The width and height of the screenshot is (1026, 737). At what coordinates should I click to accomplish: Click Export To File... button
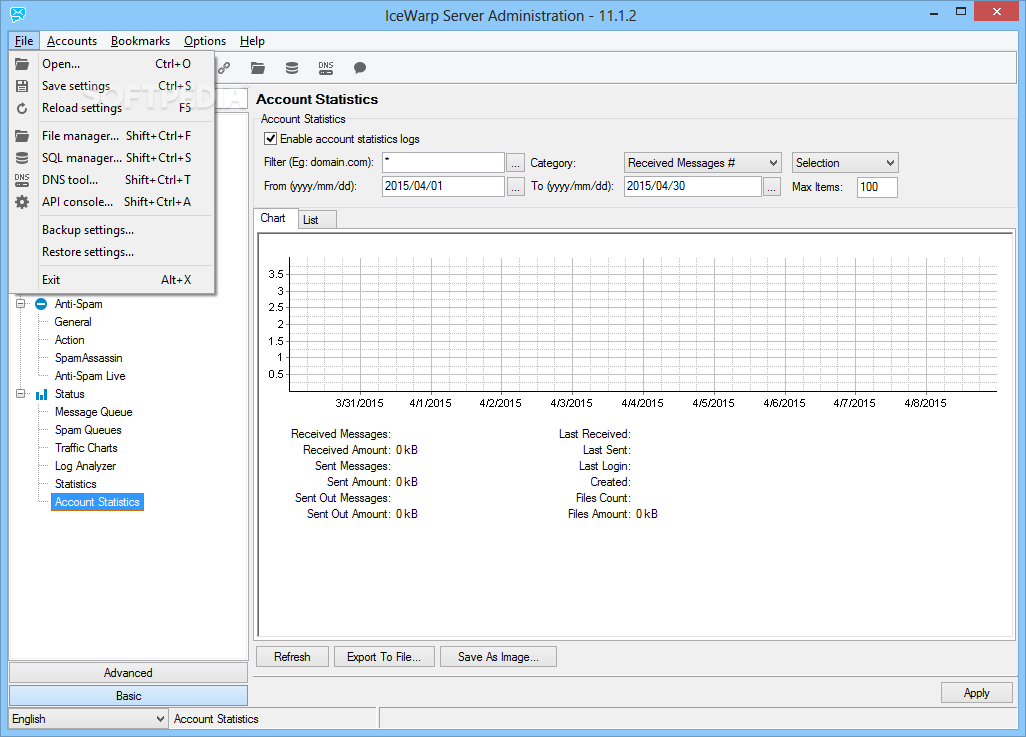(x=384, y=656)
